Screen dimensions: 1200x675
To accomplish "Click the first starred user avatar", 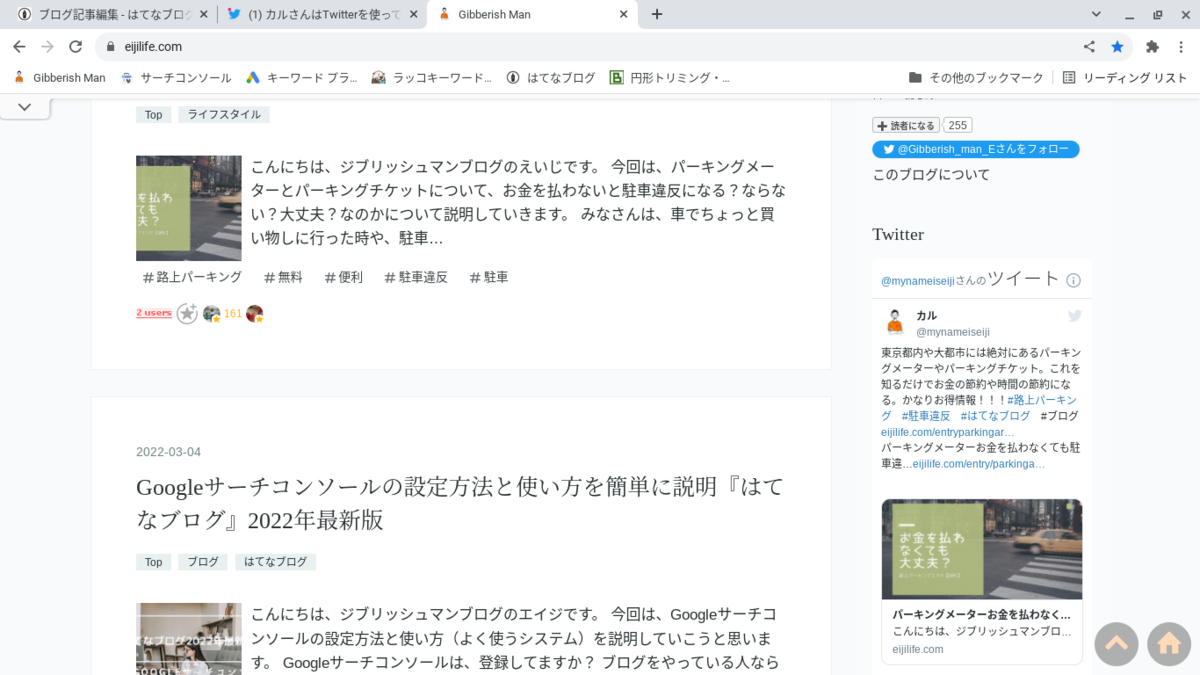I will pyautogui.click(x=211, y=314).
